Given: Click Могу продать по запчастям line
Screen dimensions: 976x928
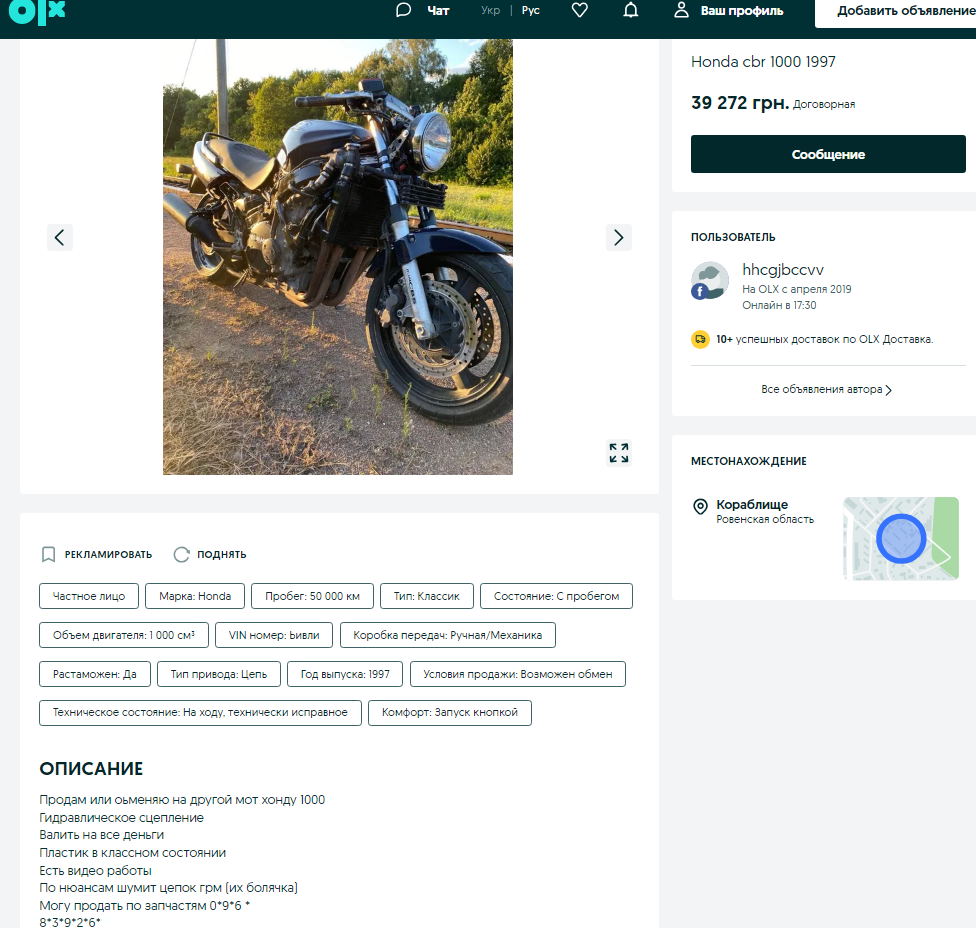Looking at the screenshot, I should (x=144, y=906).
